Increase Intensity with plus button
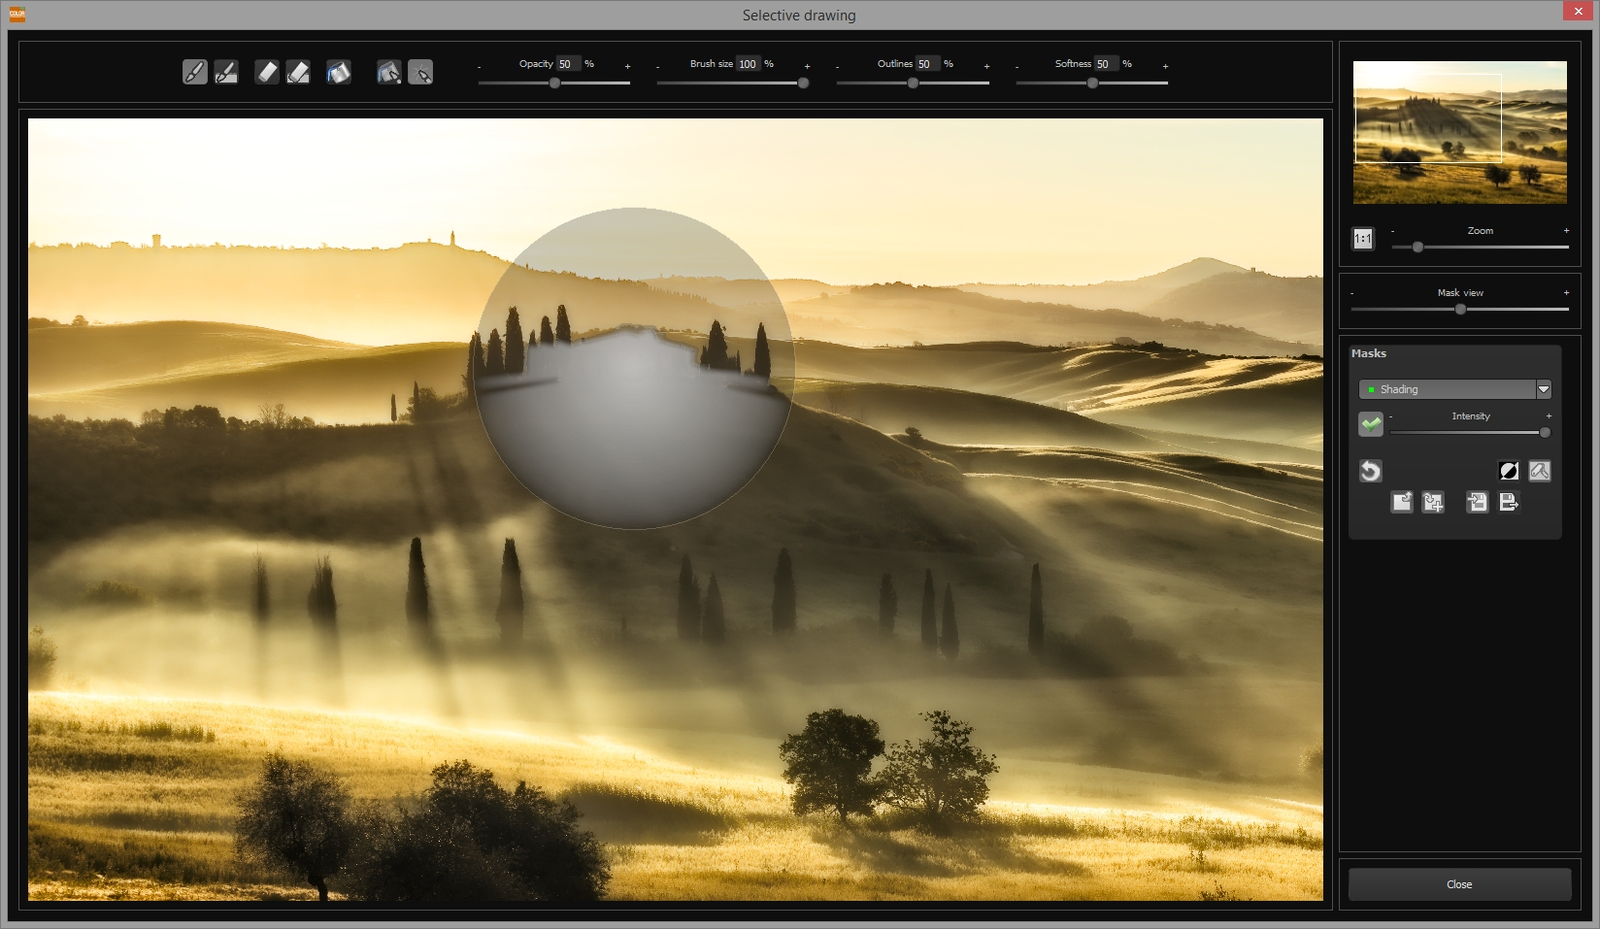The width and height of the screenshot is (1600, 929). 1549,416
